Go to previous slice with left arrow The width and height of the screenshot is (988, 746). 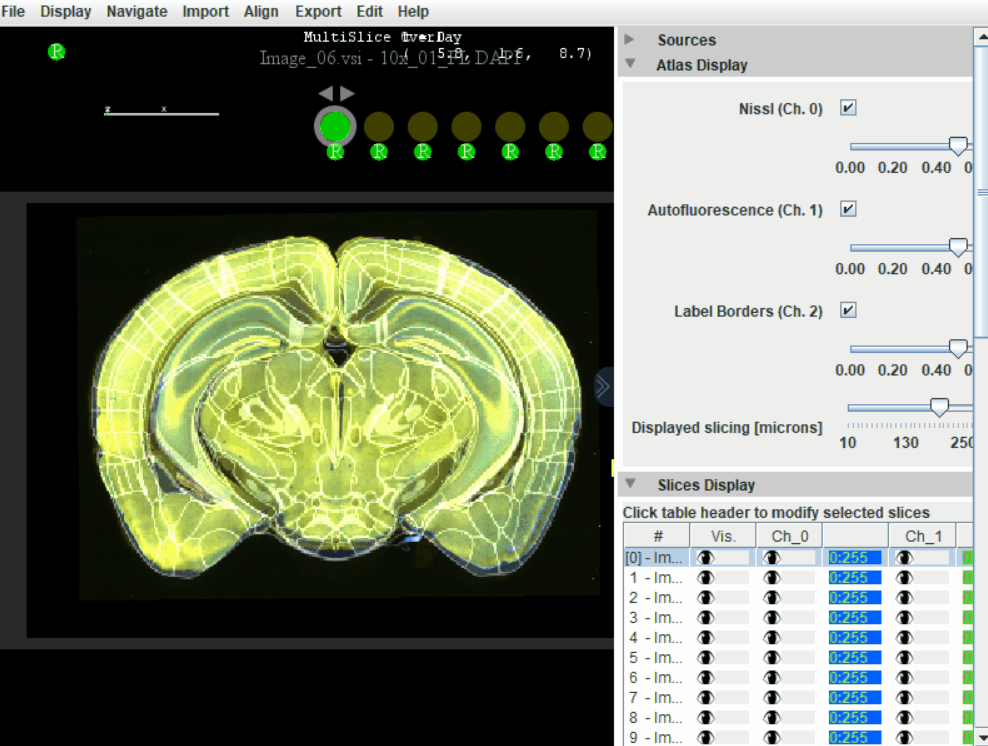(326, 93)
